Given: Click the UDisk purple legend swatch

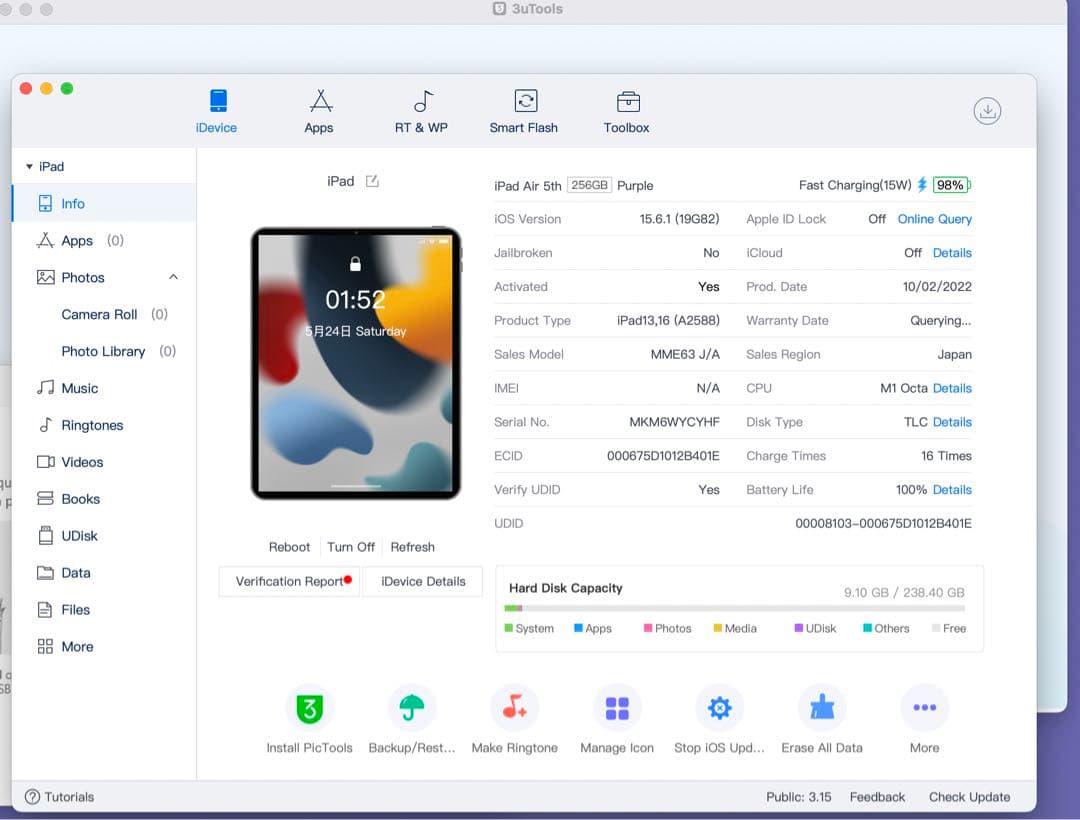Looking at the screenshot, I should click(x=799, y=628).
